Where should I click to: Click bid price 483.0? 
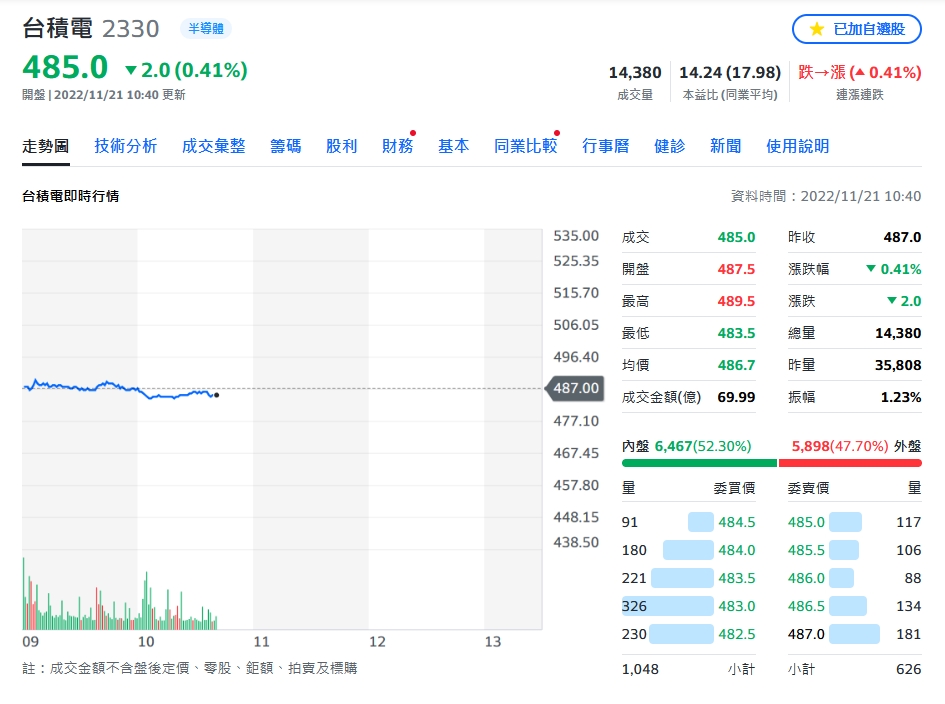coord(736,606)
